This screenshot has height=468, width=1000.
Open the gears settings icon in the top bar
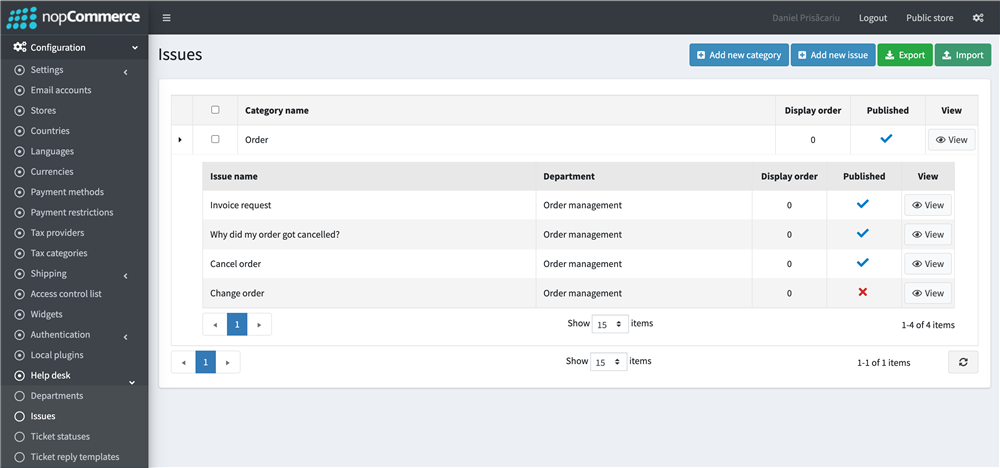click(978, 18)
